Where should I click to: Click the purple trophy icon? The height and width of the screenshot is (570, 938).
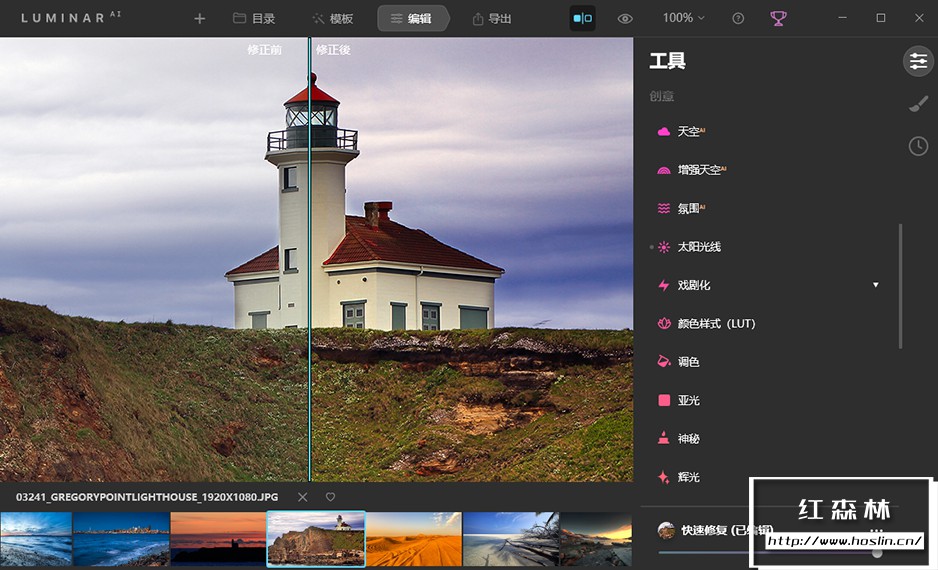pos(778,19)
